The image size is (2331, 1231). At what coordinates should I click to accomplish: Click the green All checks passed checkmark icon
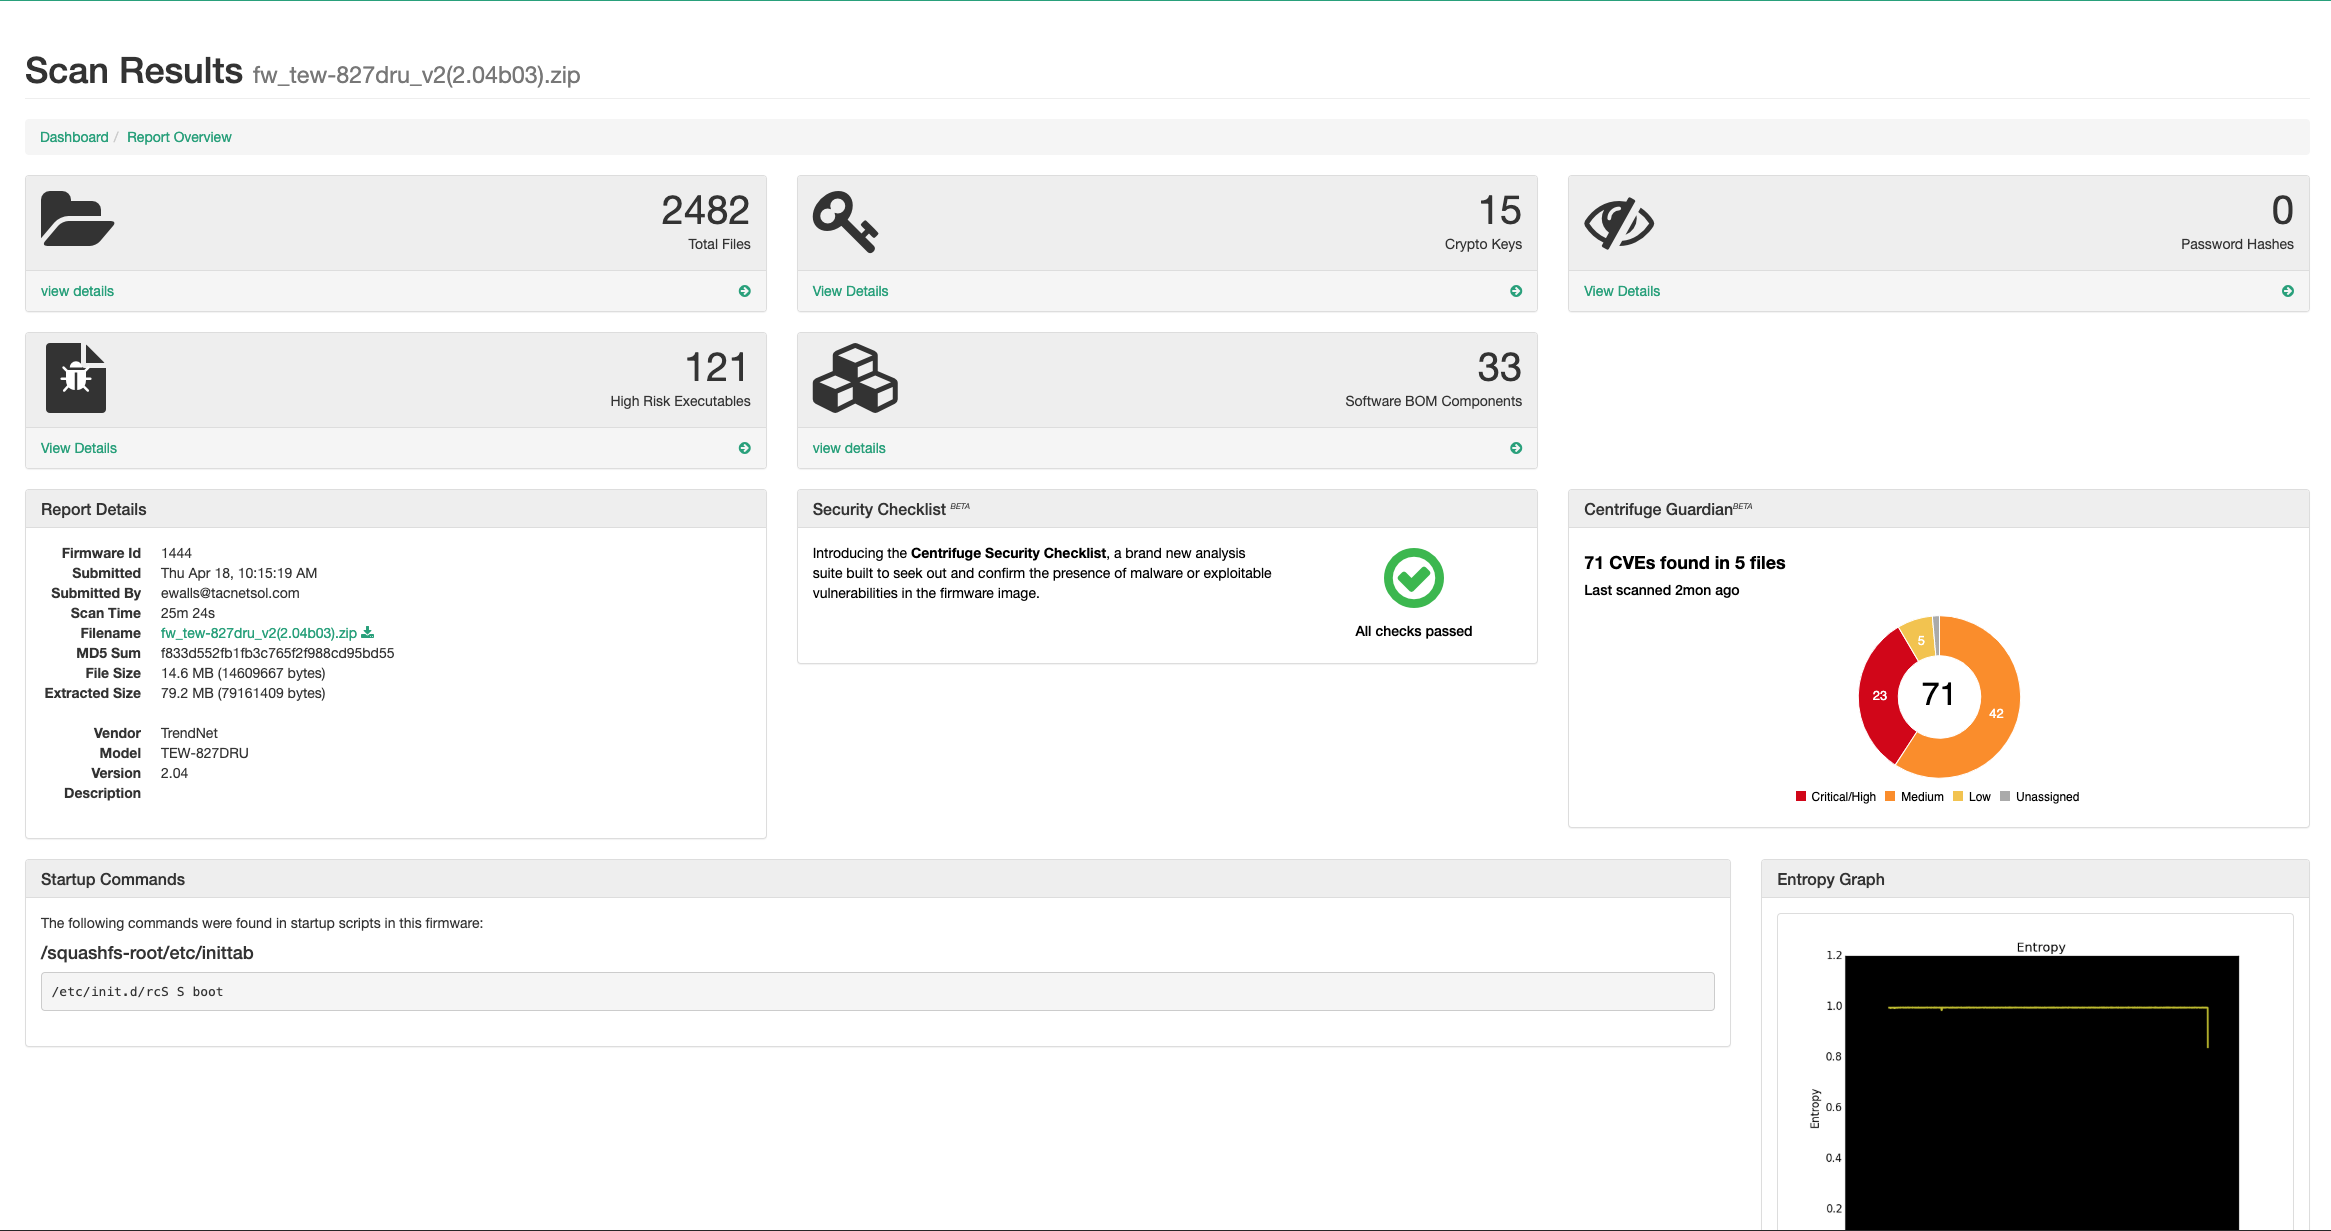[1413, 578]
